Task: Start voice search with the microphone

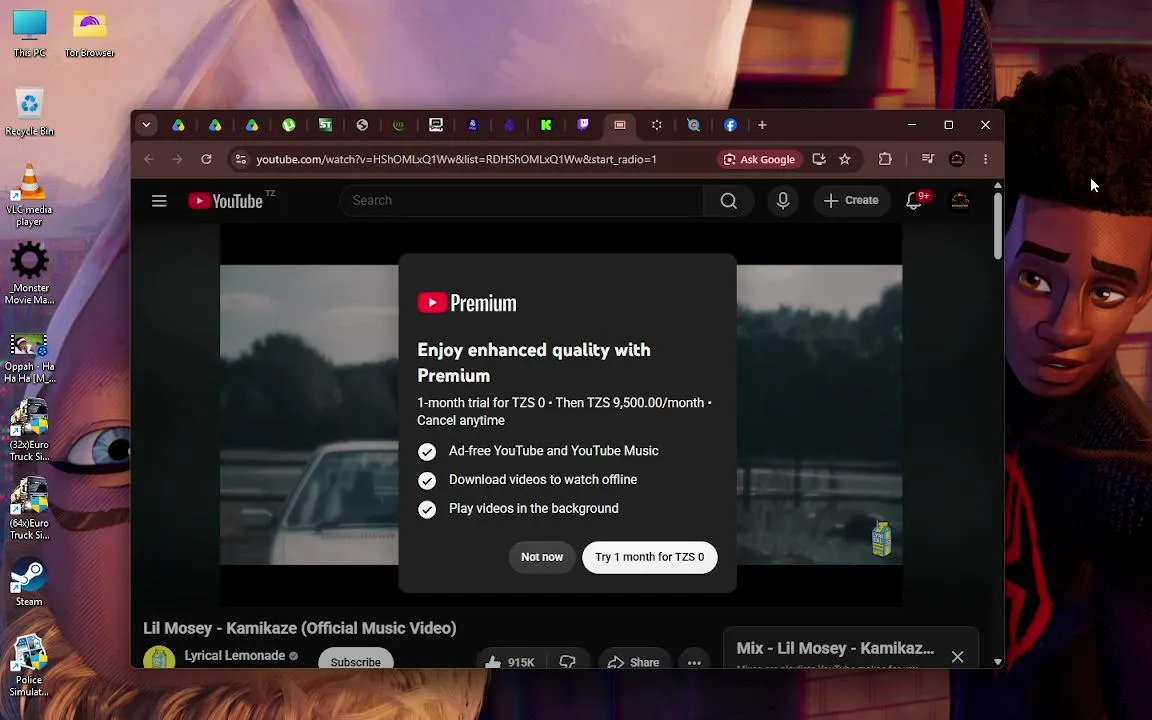Action: coord(782,201)
